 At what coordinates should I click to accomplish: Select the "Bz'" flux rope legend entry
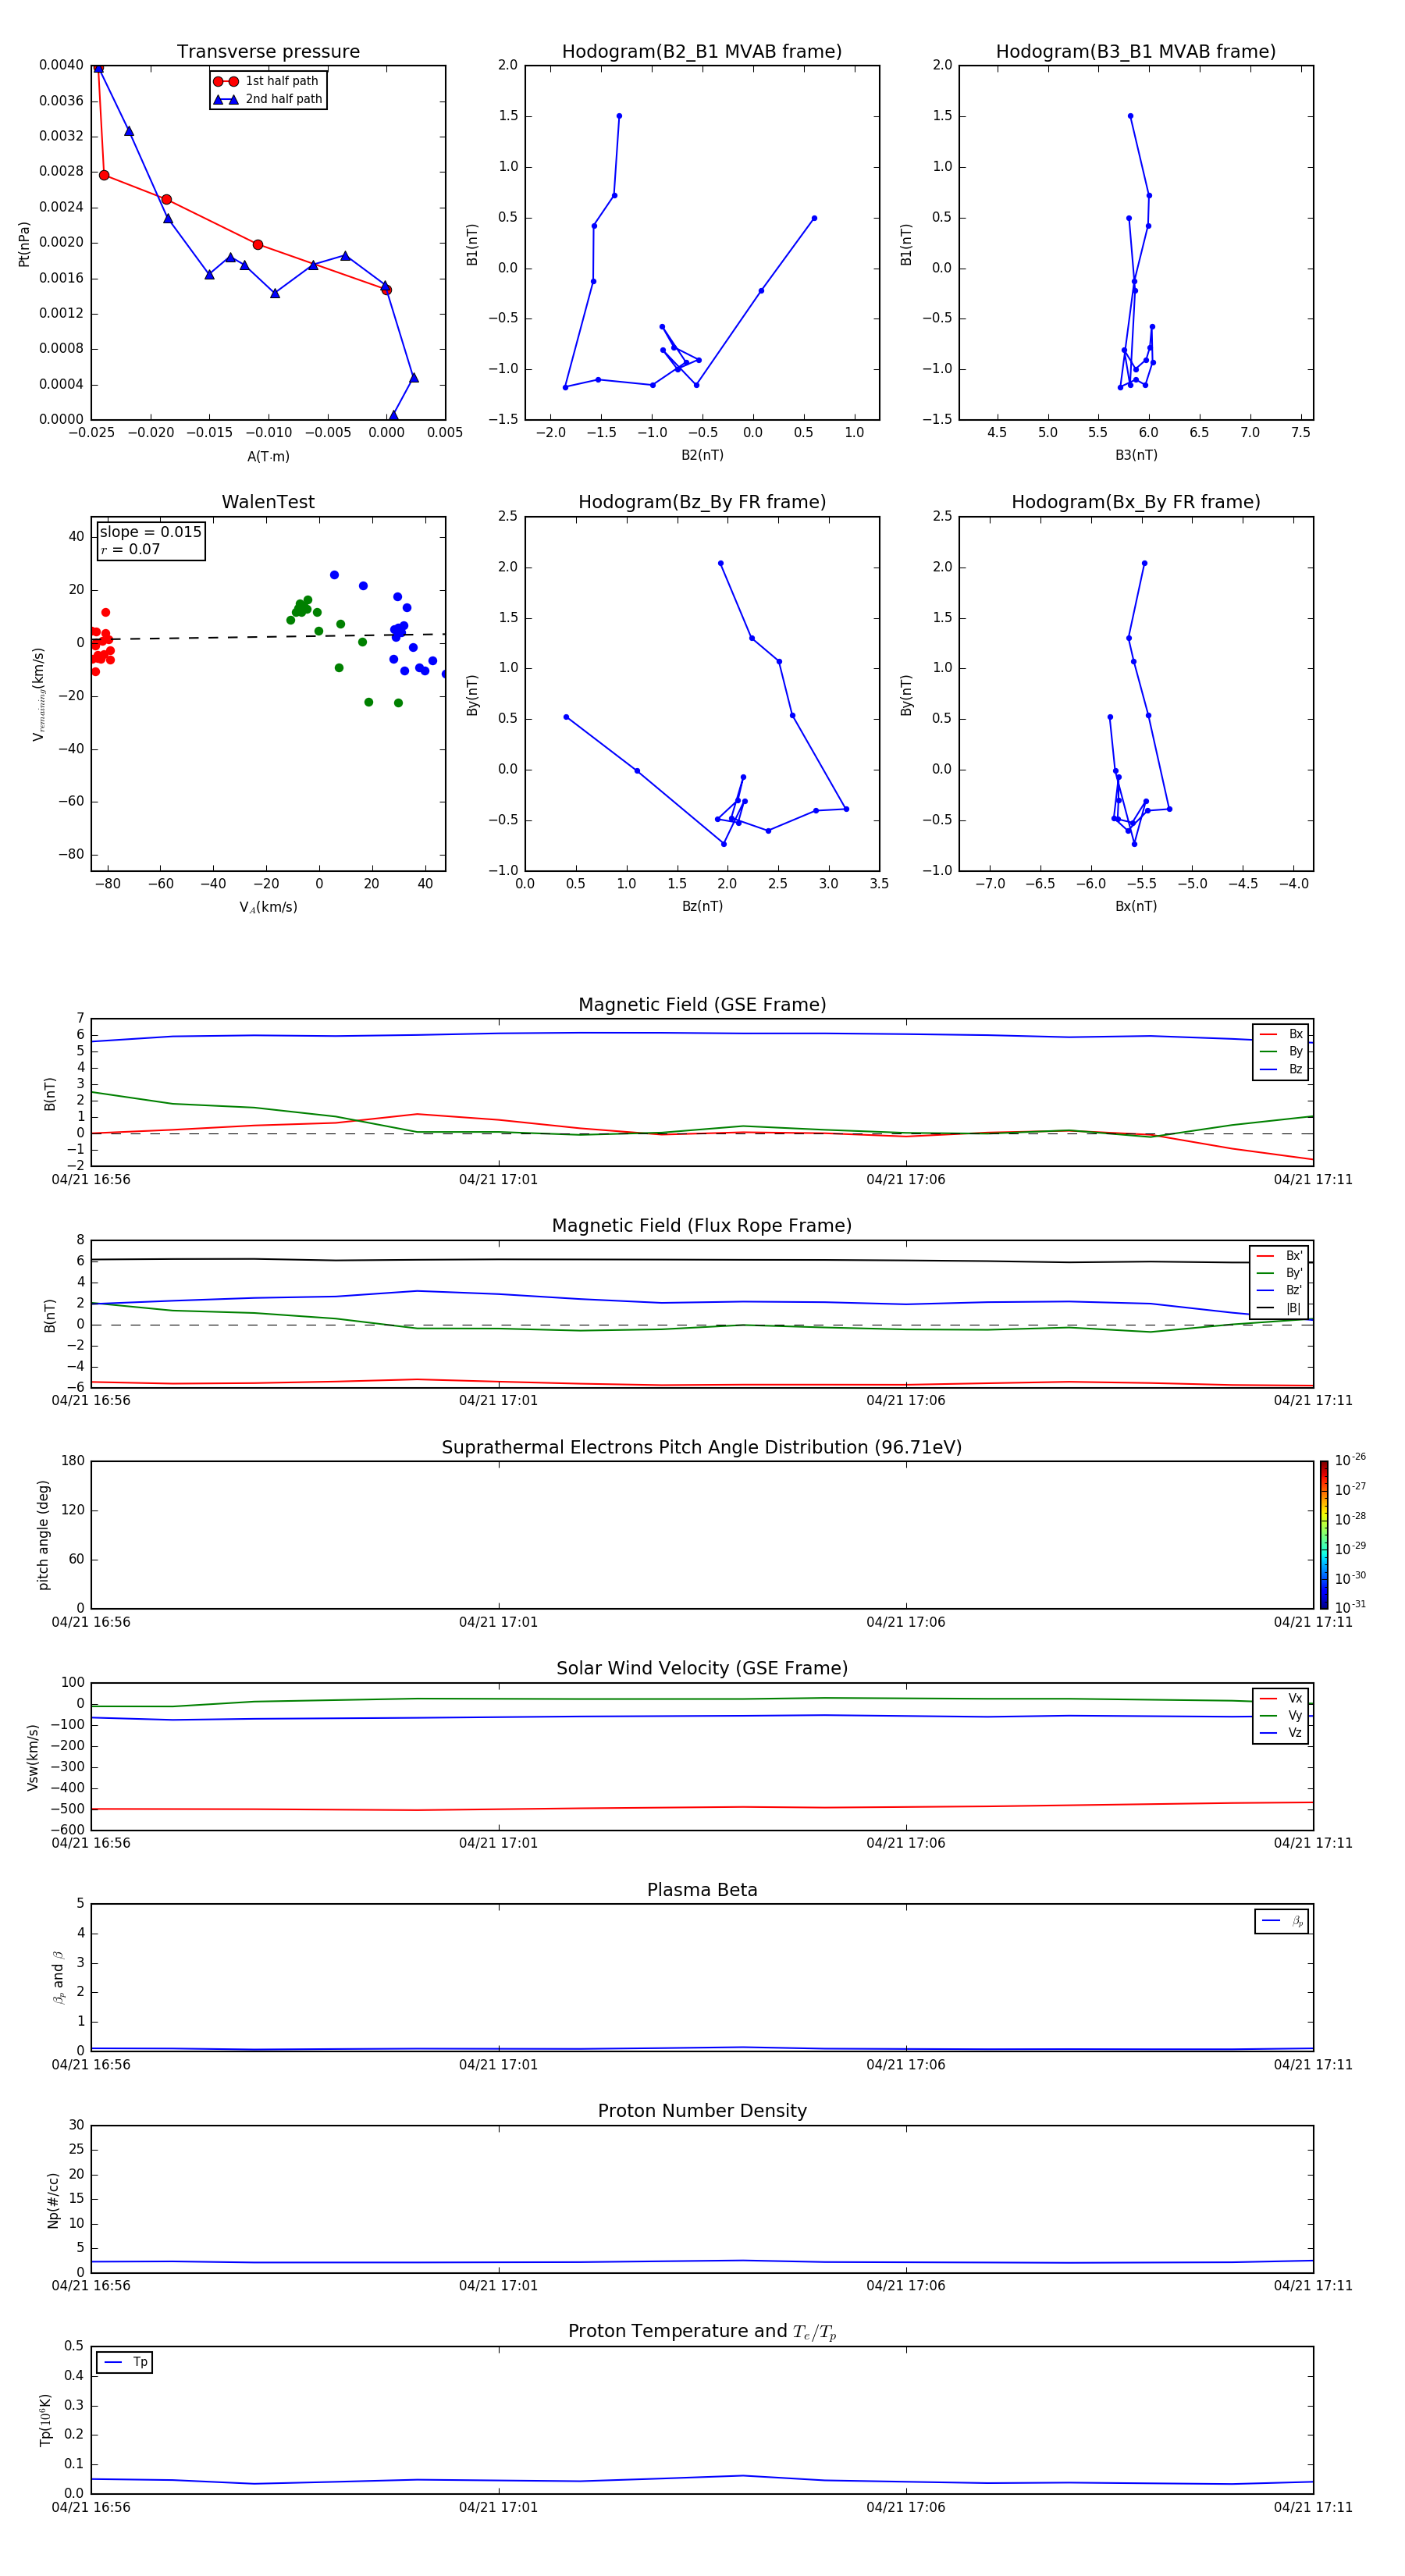tap(1279, 1290)
